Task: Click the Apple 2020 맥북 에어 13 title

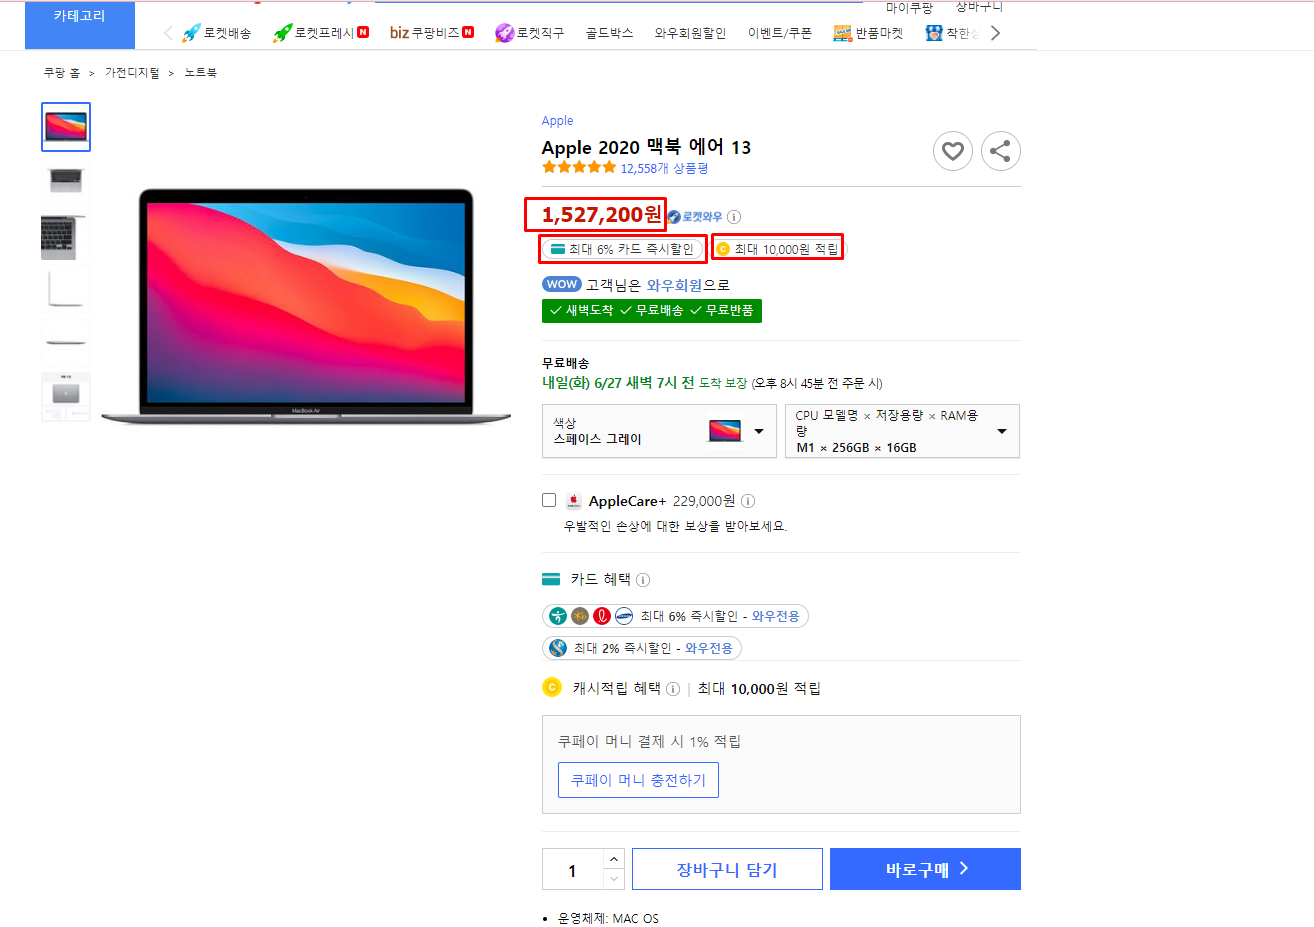Action: pyautogui.click(x=646, y=147)
